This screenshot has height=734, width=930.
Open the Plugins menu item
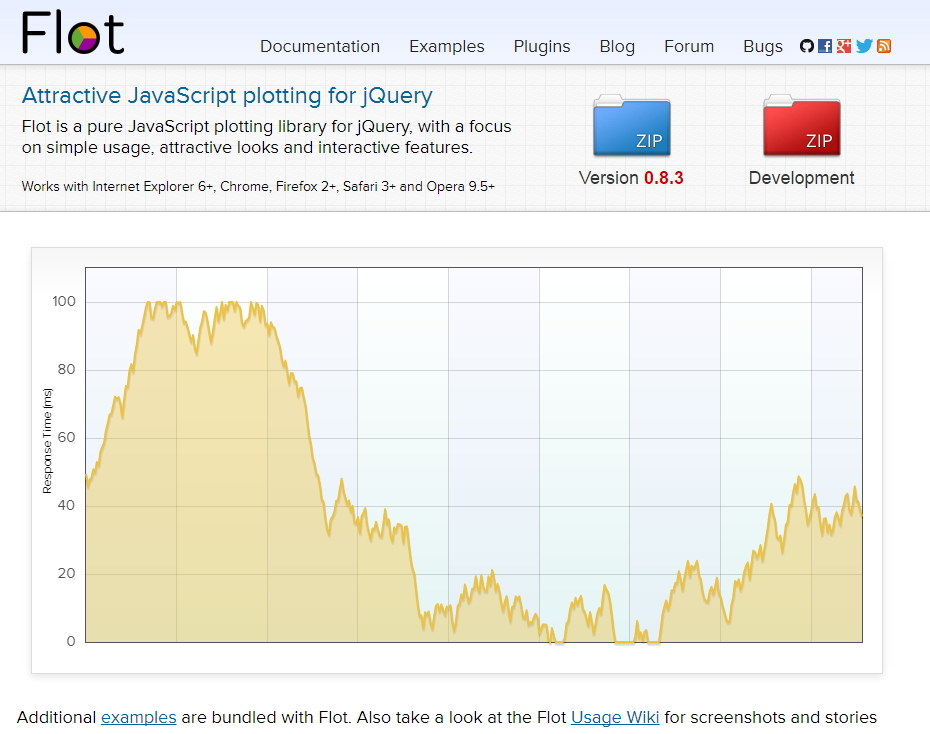click(542, 46)
